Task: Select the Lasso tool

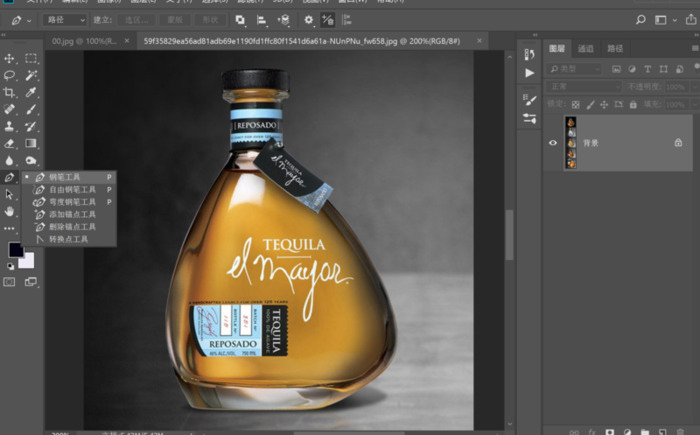Action: tap(10, 75)
